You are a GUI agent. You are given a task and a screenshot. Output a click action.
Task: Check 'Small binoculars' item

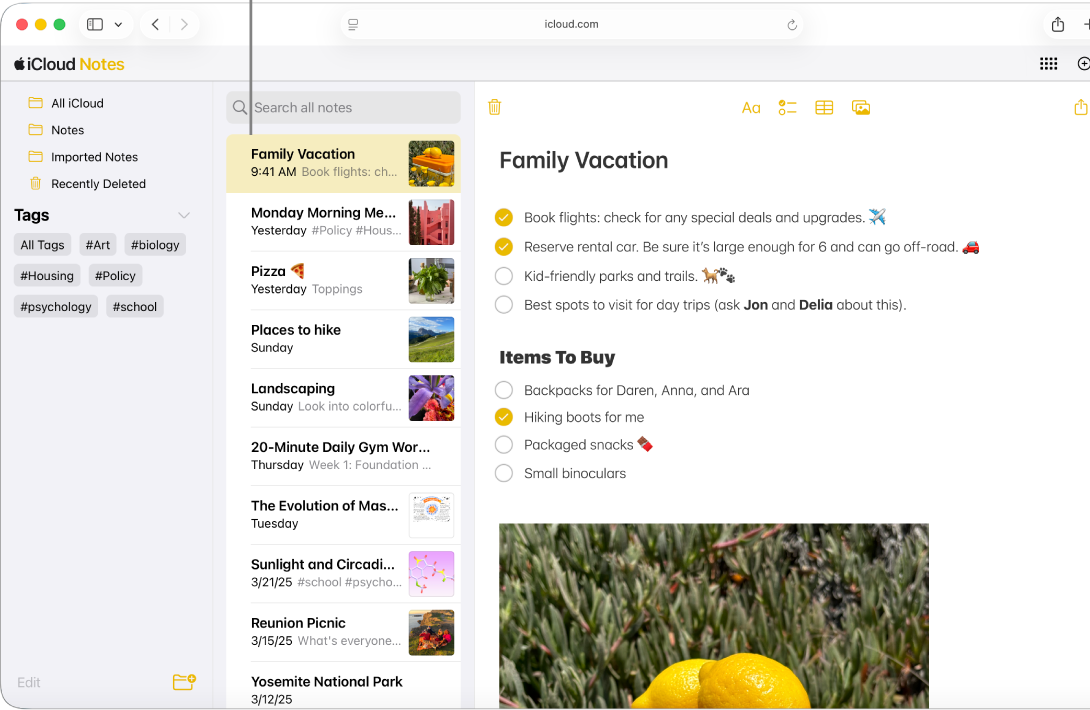click(x=504, y=474)
